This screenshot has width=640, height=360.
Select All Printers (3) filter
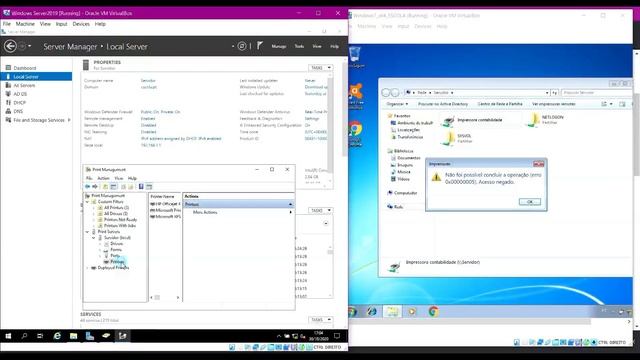pyautogui.click(x=113, y=208)
